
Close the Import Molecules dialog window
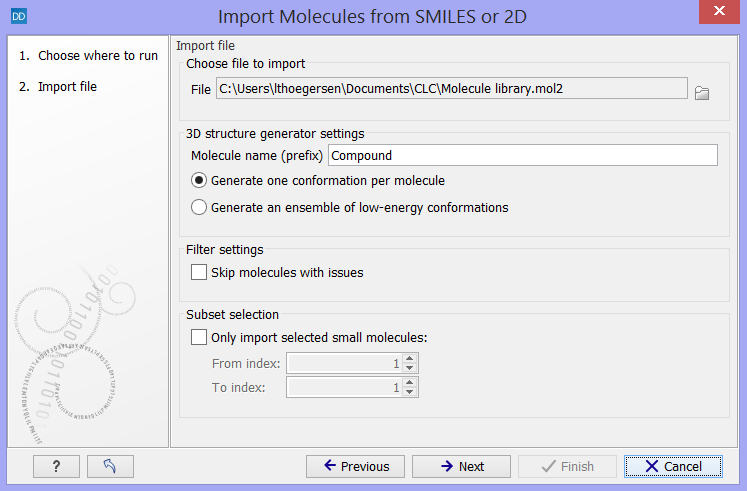coord(719,11)
